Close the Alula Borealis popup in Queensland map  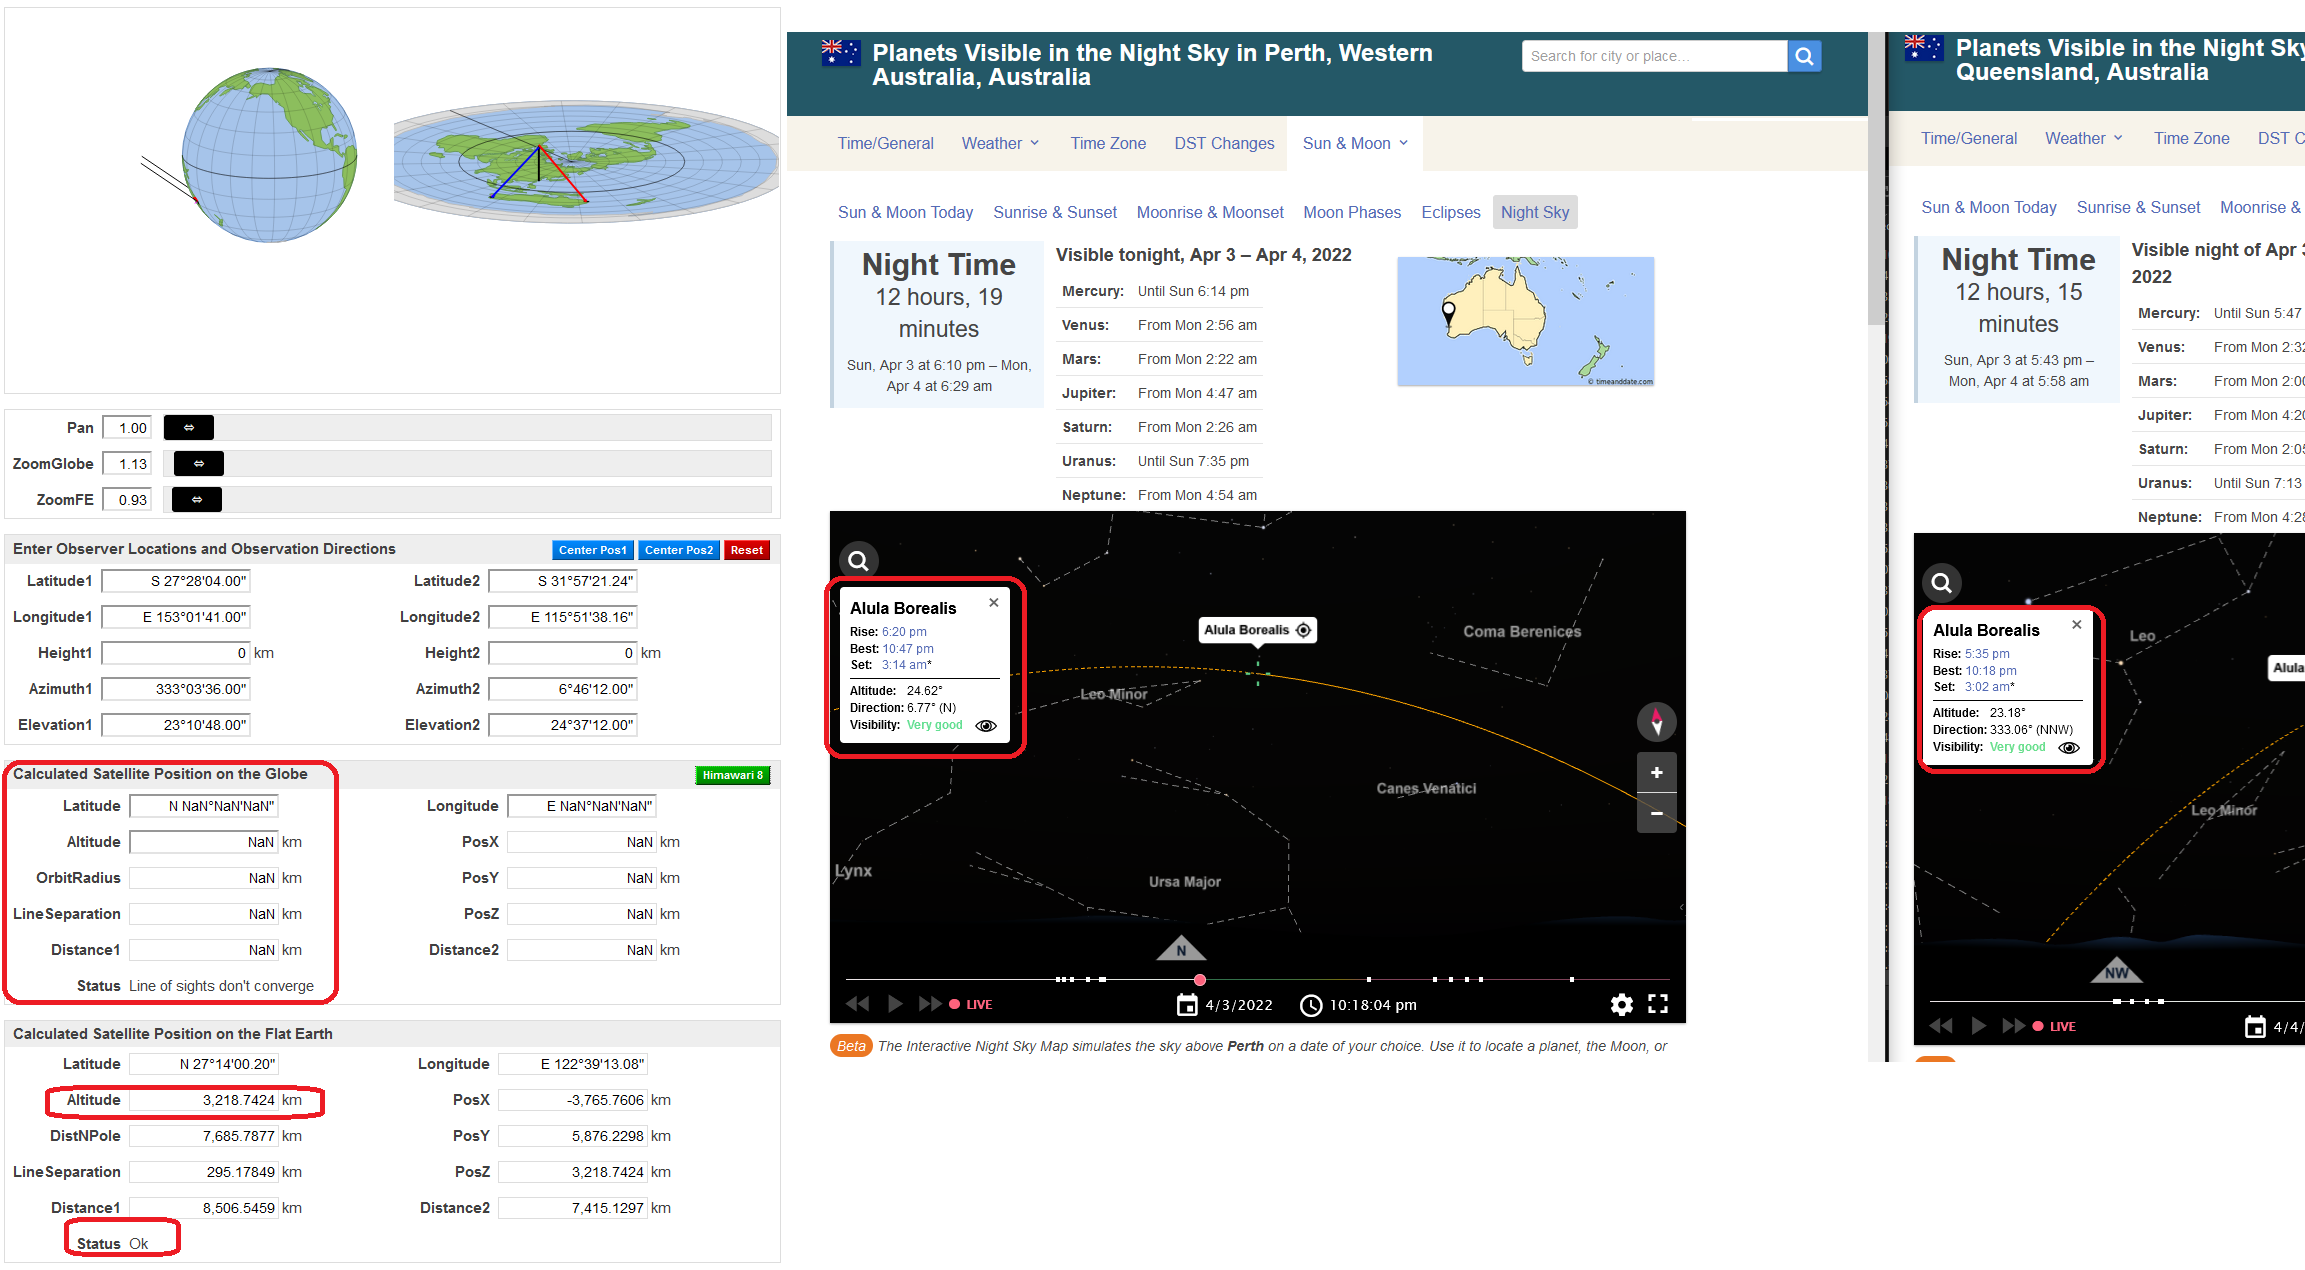pos(2076,624)
